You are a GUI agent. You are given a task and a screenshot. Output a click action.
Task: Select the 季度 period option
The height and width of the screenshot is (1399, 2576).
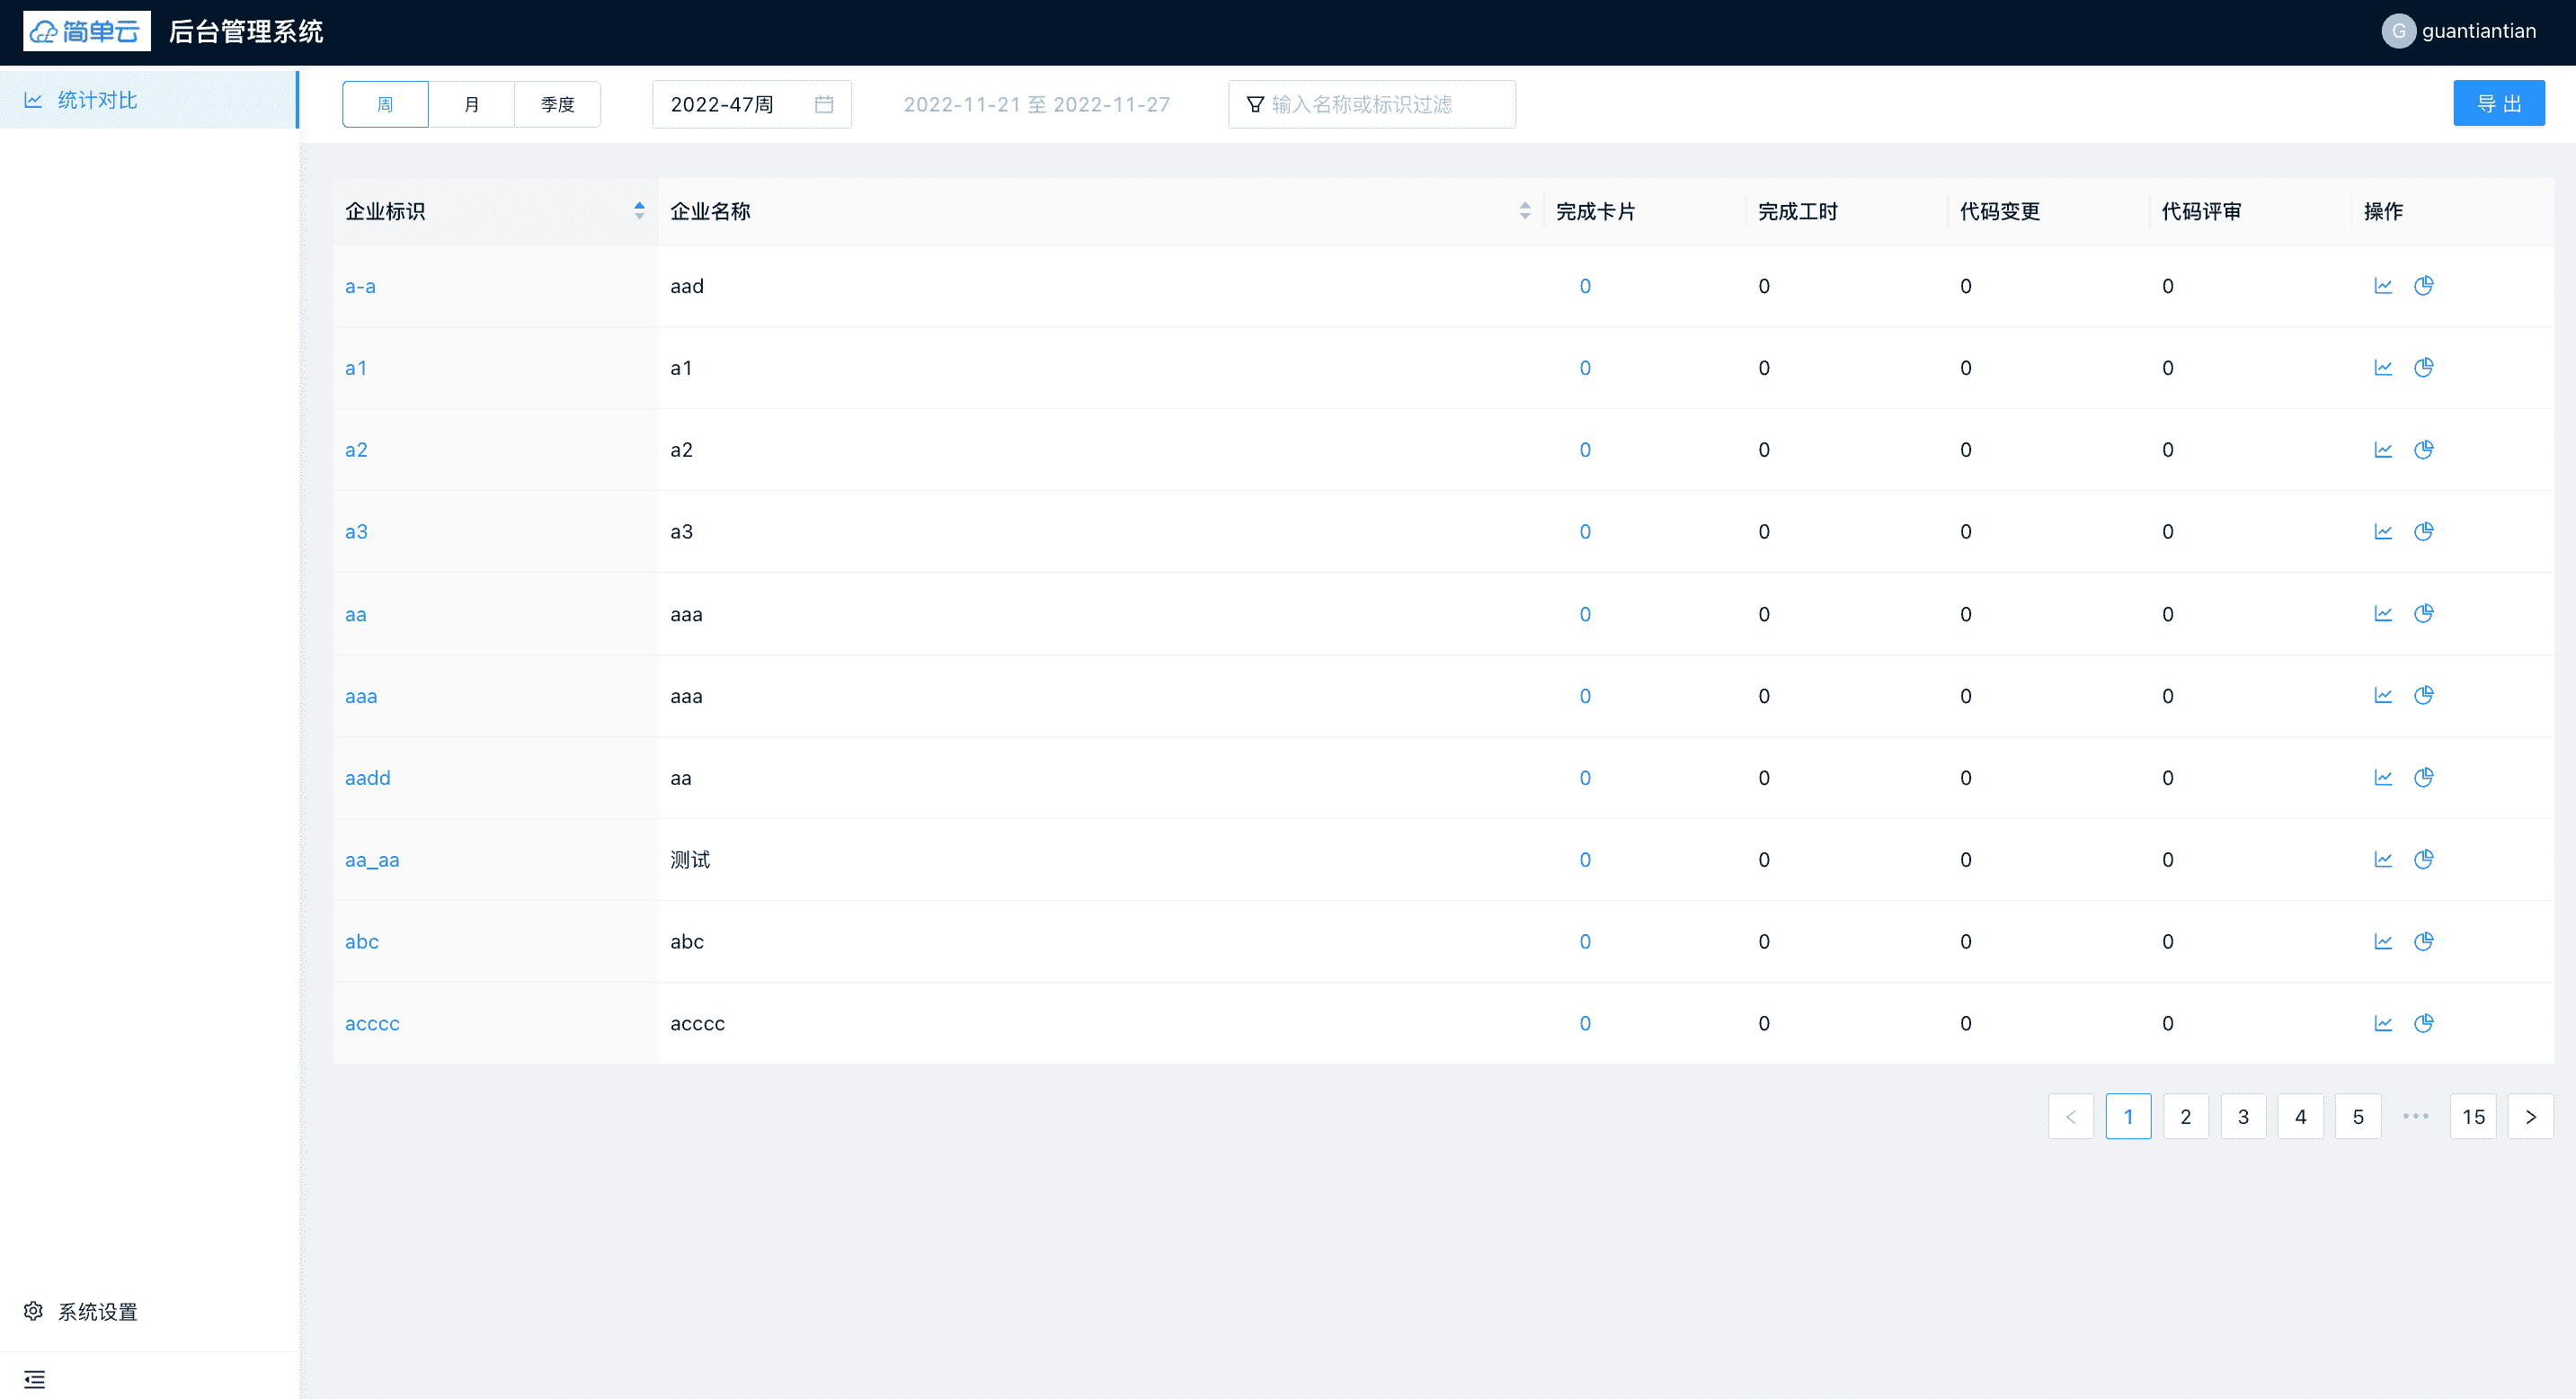pyautogui.click(x=557, y=105)
